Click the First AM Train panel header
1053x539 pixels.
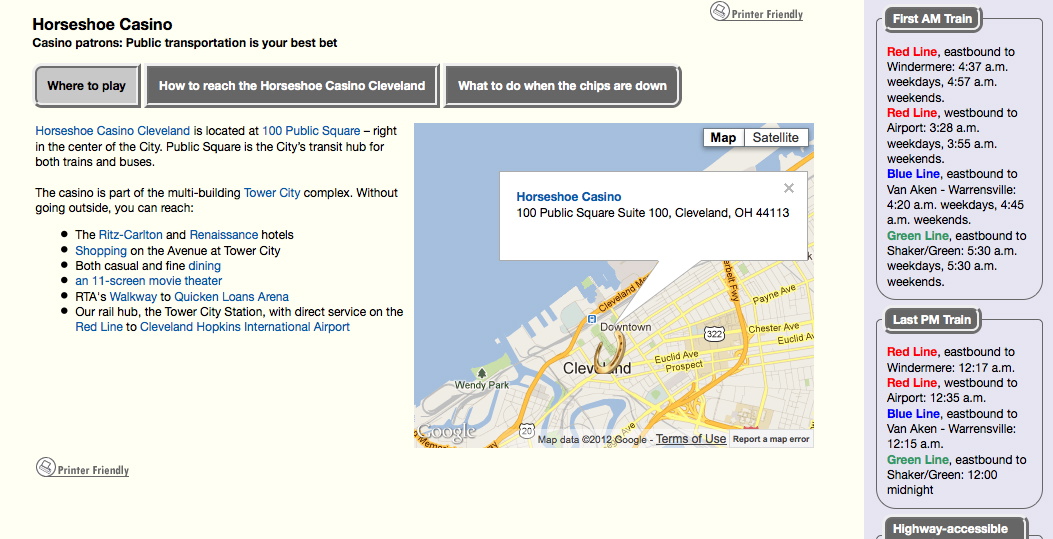(x=932, y=19)
